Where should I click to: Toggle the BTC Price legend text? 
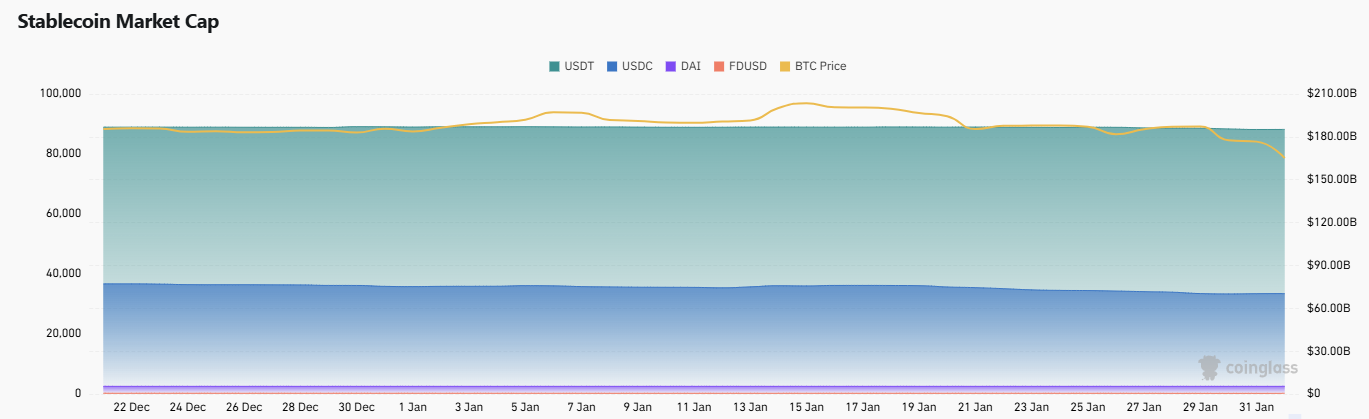point(820,66)
